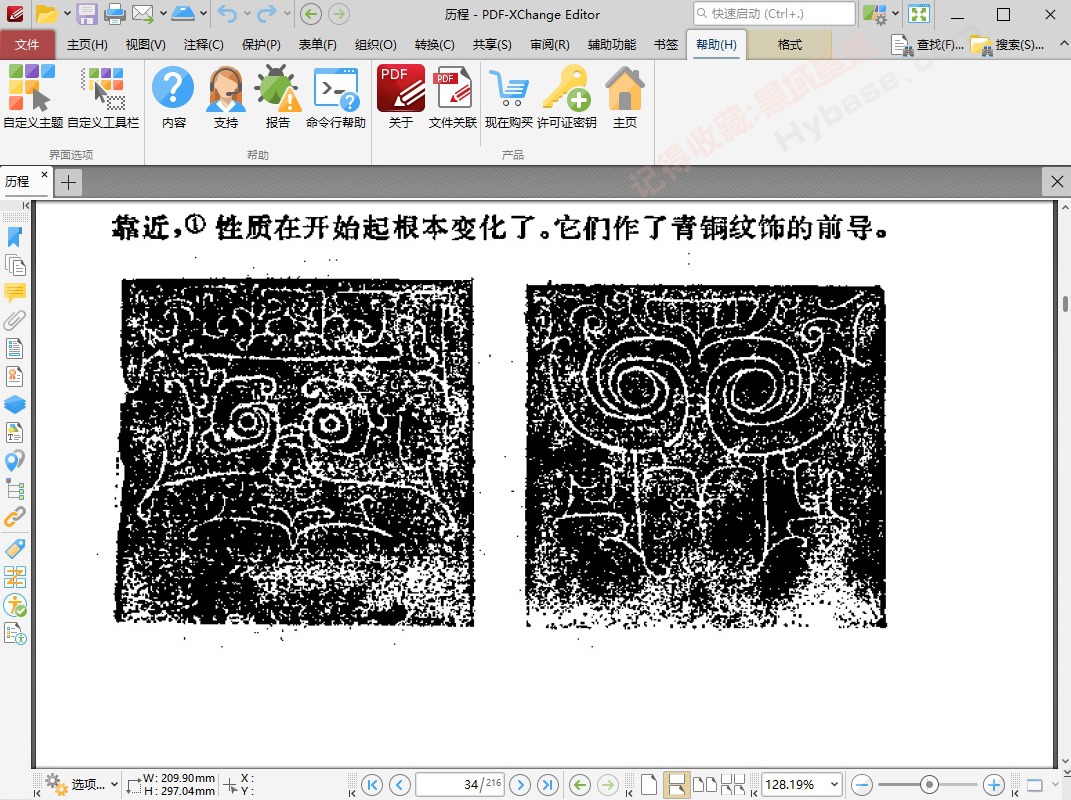This screenshot has width=1071, height=800.
Task: Click the 查找(F)... find button
Action: coord(928,45)
